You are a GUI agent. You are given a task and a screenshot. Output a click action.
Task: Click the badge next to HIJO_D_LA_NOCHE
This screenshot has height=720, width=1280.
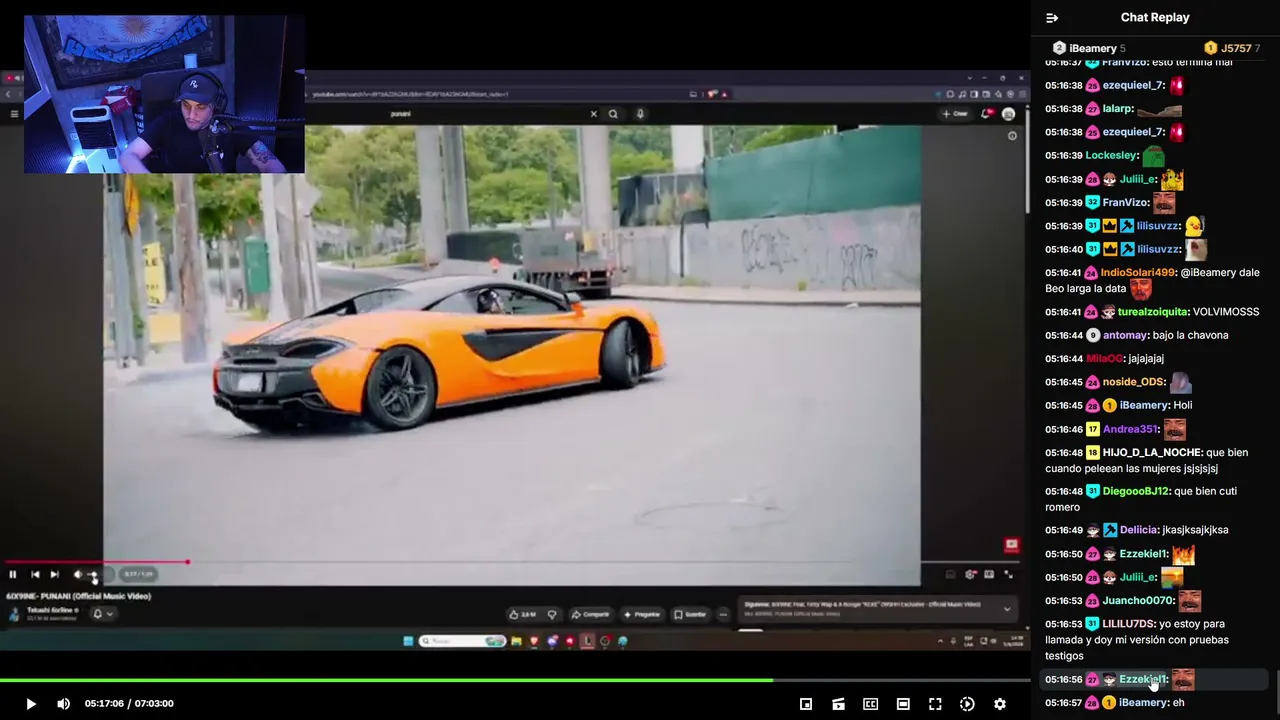1093,452
